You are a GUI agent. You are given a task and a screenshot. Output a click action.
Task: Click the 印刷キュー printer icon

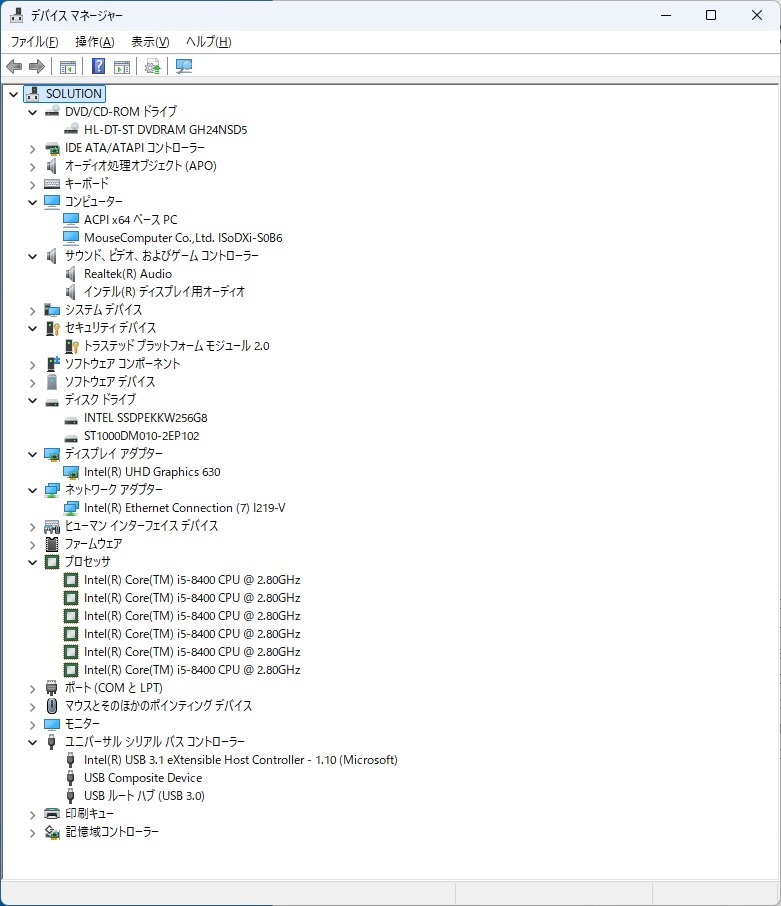click(52, 814)
